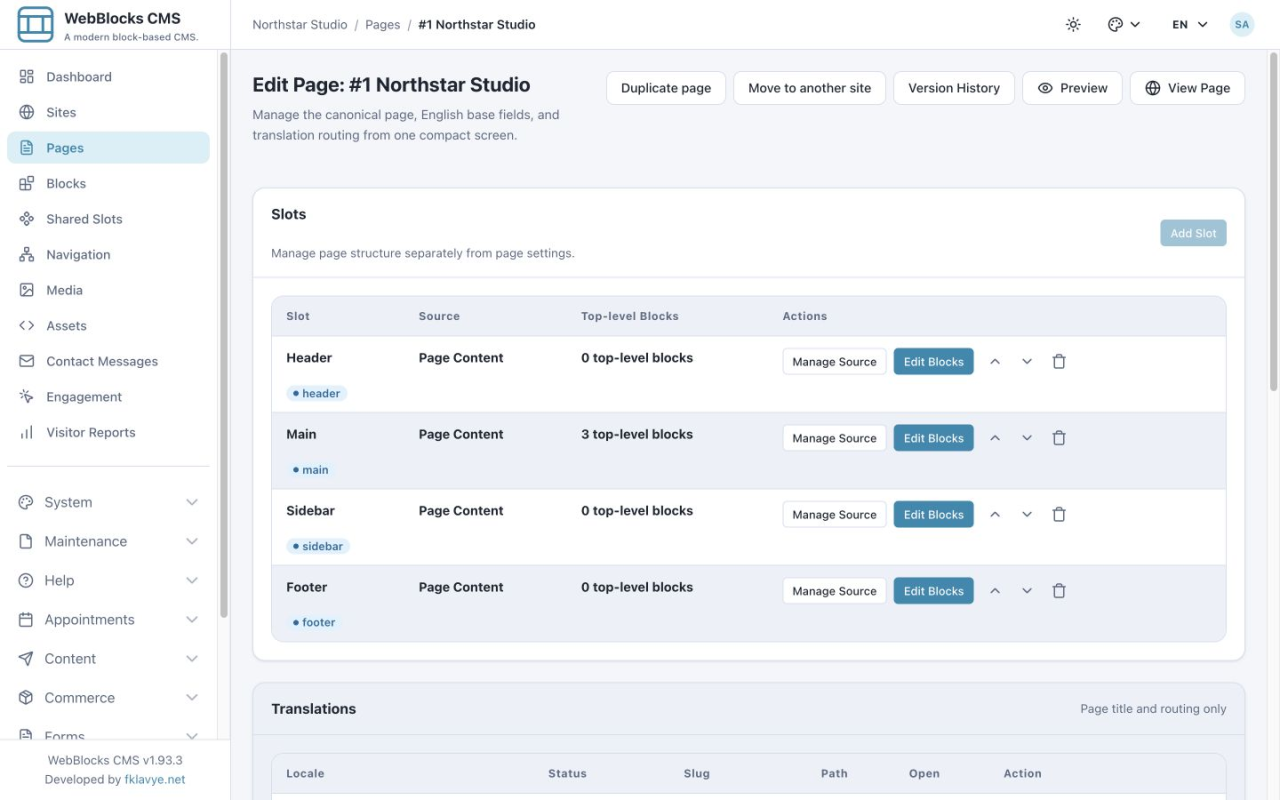Image resolution: width=1280 pixels, height=800 pixels.
Task: Move the Sidebar slot up
Action: click(x=995, y=515)
